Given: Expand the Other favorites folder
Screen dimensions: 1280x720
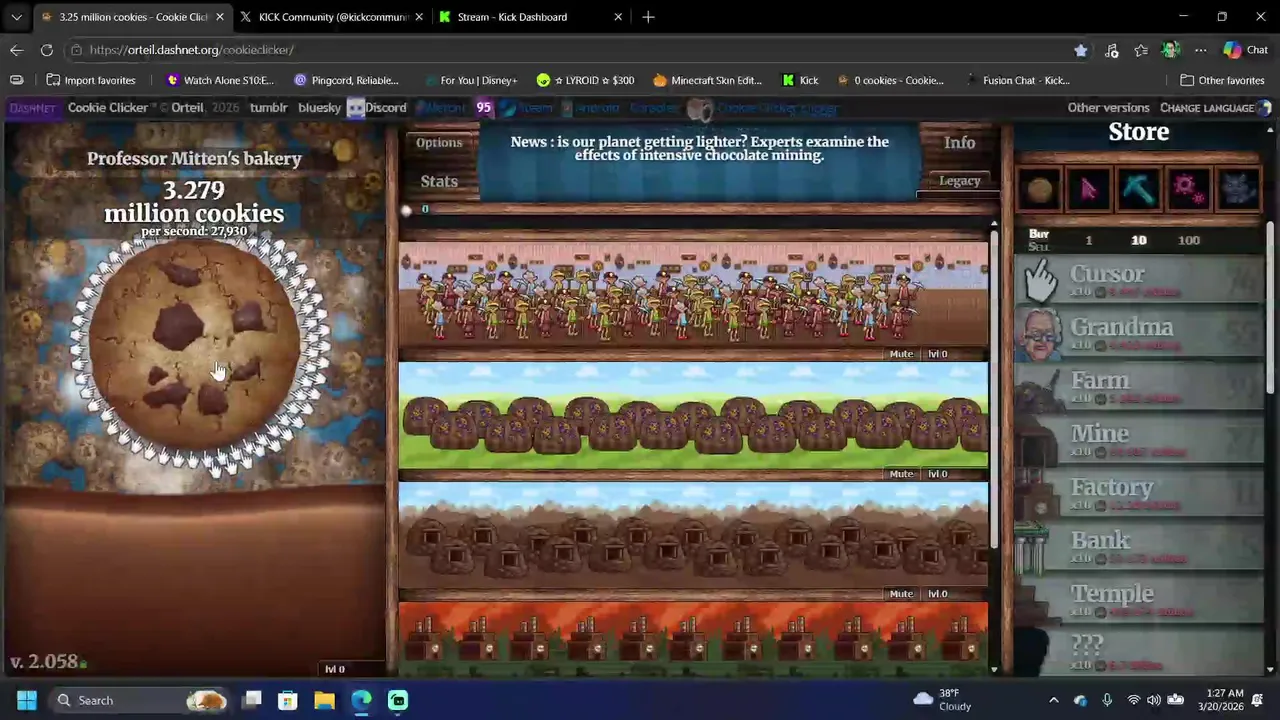Looking at the screenshot, I should (x=1222, y=80).
